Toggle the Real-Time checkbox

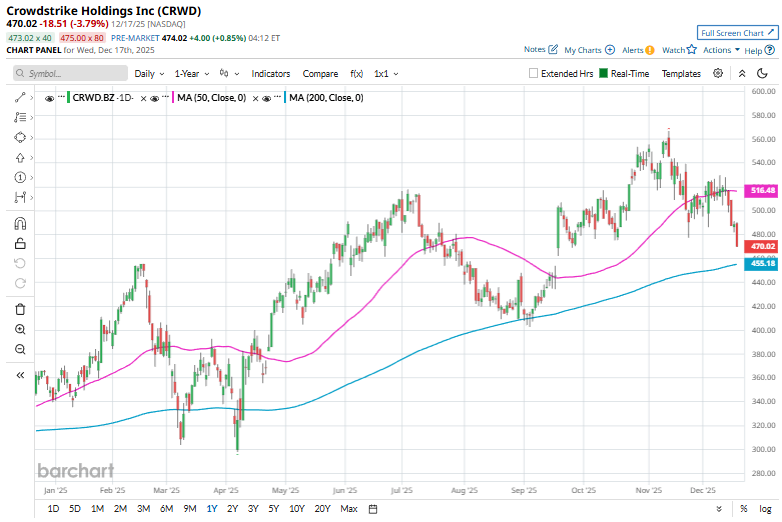click(604, 74)
